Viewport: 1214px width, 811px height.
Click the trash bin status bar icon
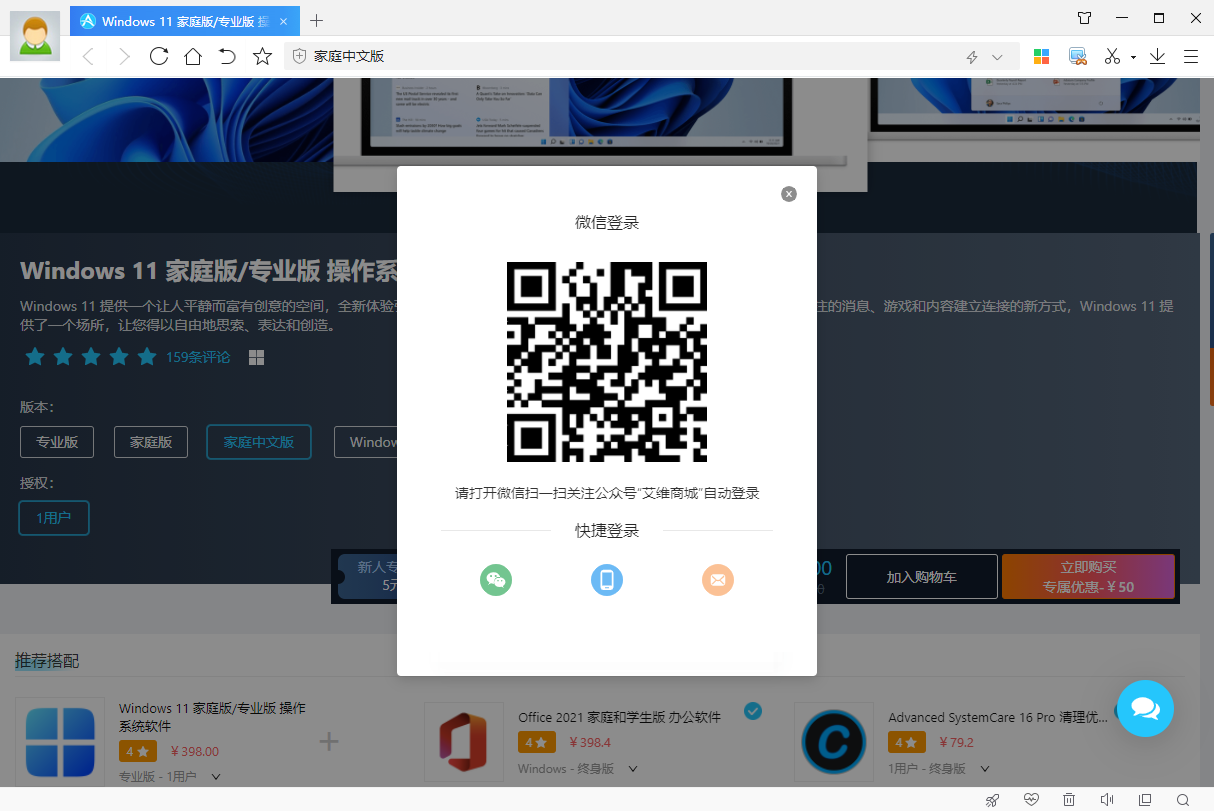[x=1069, y=799]
